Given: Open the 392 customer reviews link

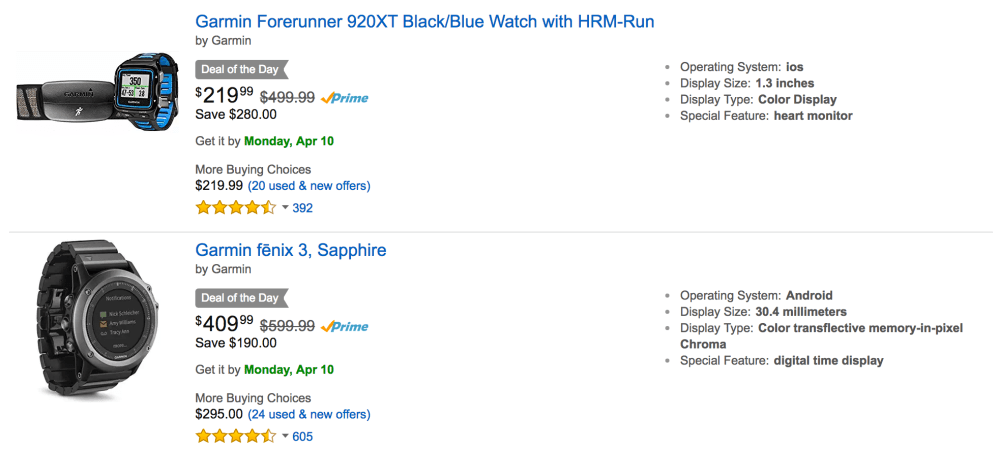Looking at the screenshot, I should point(303,208).
